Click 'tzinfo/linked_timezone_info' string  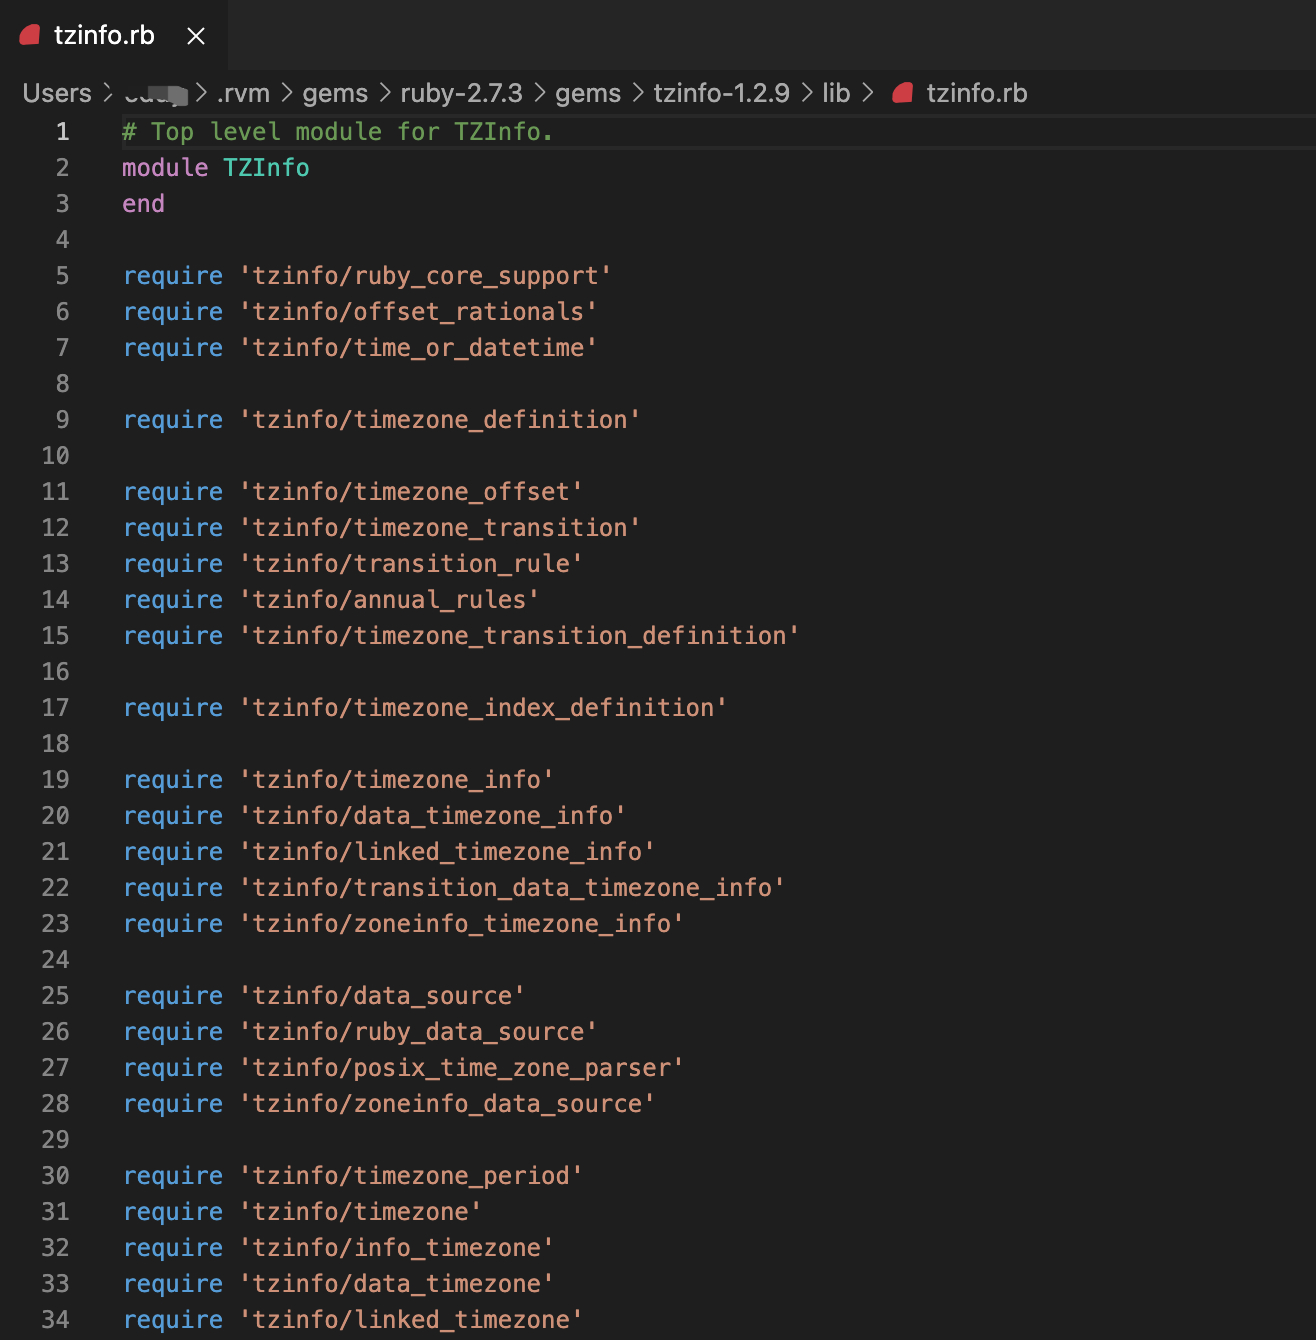[x=447, y=851]
